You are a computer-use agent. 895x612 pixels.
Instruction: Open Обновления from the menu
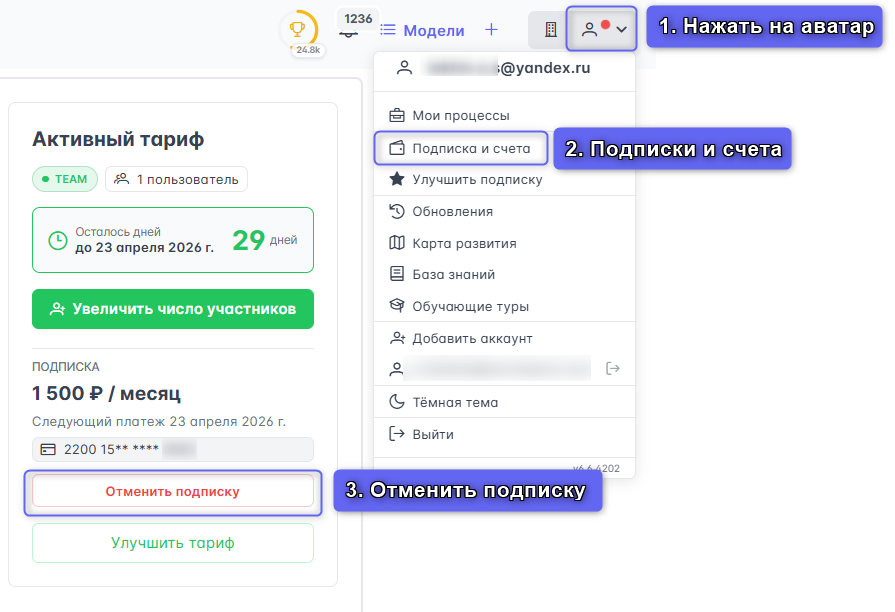452,211
